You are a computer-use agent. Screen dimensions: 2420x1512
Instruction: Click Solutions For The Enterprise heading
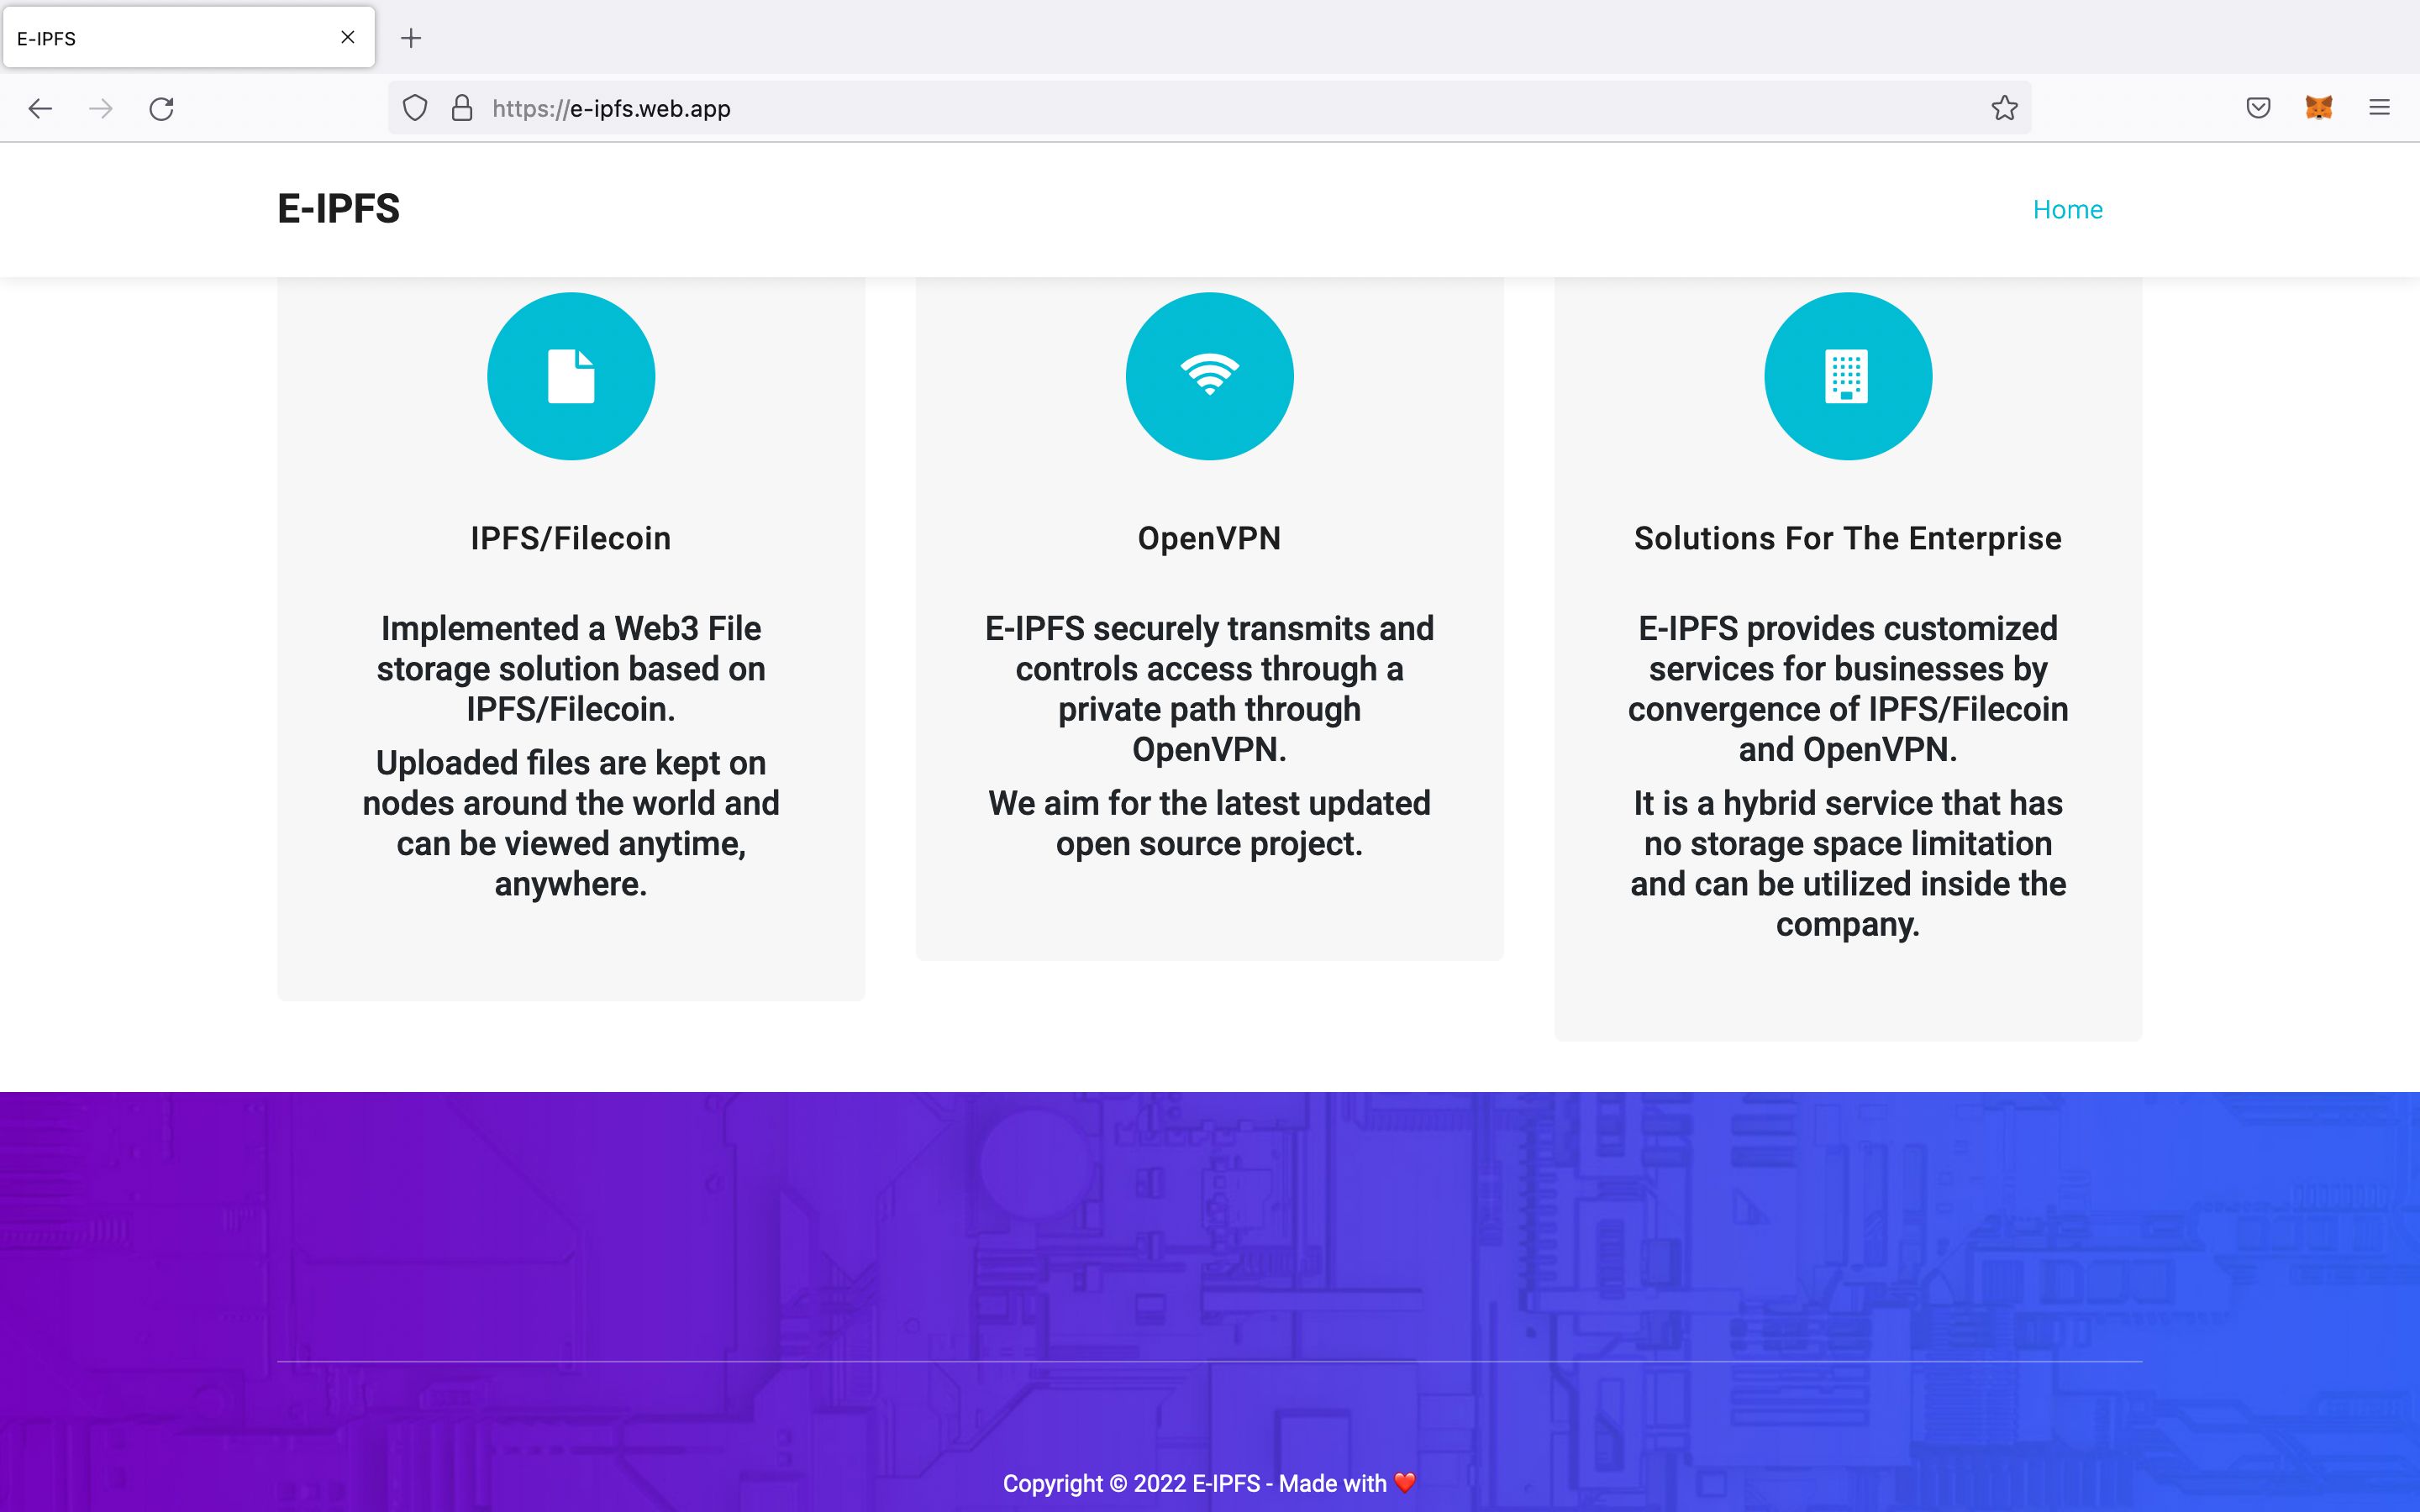pos(1848,538)
